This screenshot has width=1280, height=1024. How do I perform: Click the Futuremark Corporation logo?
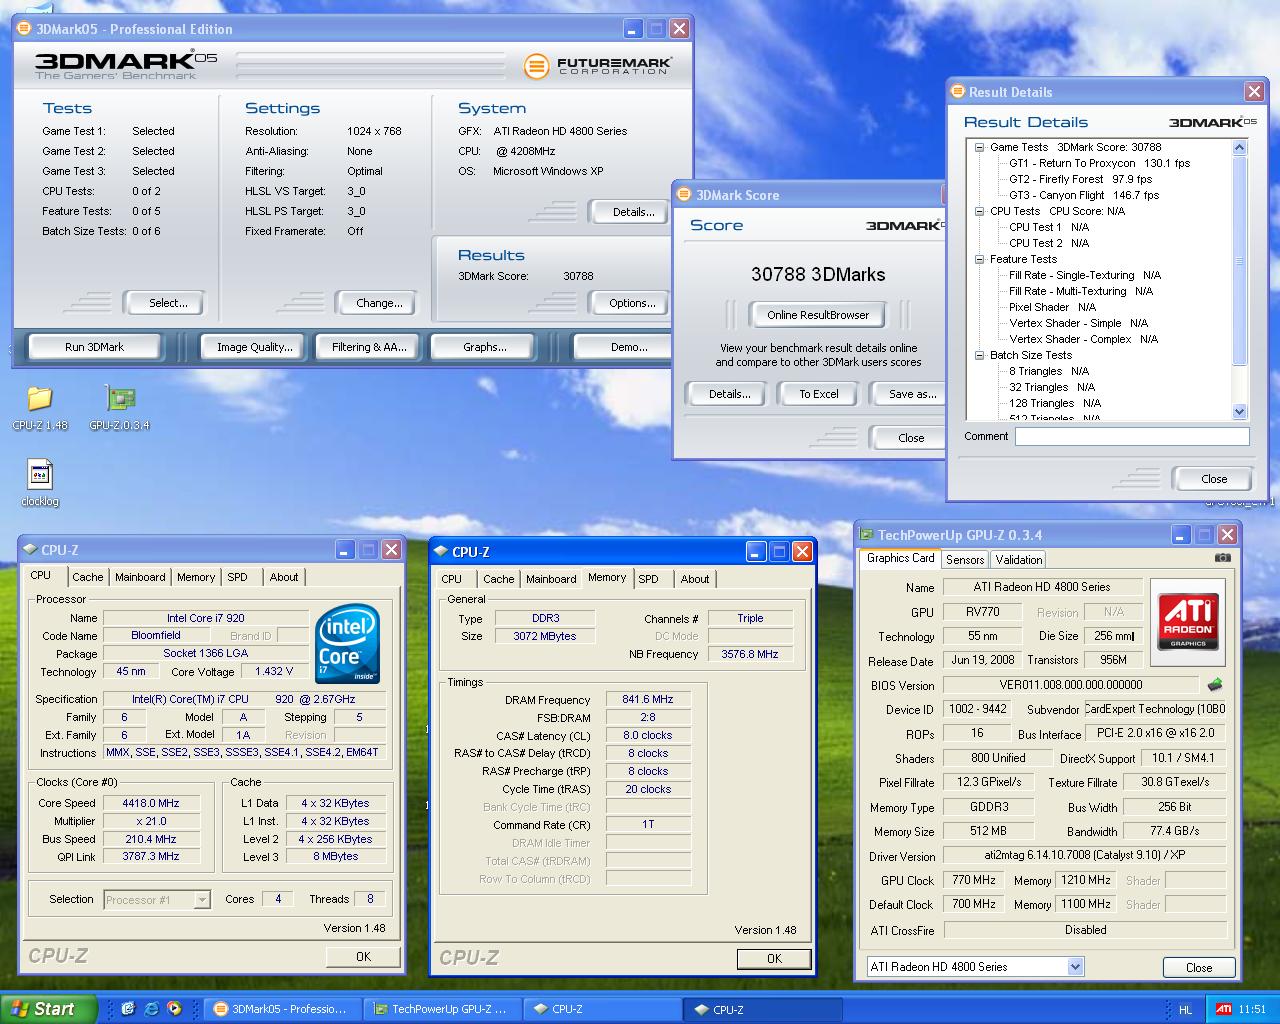click(x=598, y=66)
